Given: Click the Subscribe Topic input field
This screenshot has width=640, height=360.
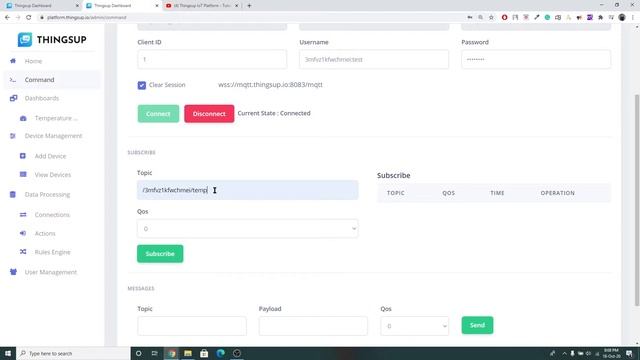Looking at the screenshot, I should [x=248, y=190].
